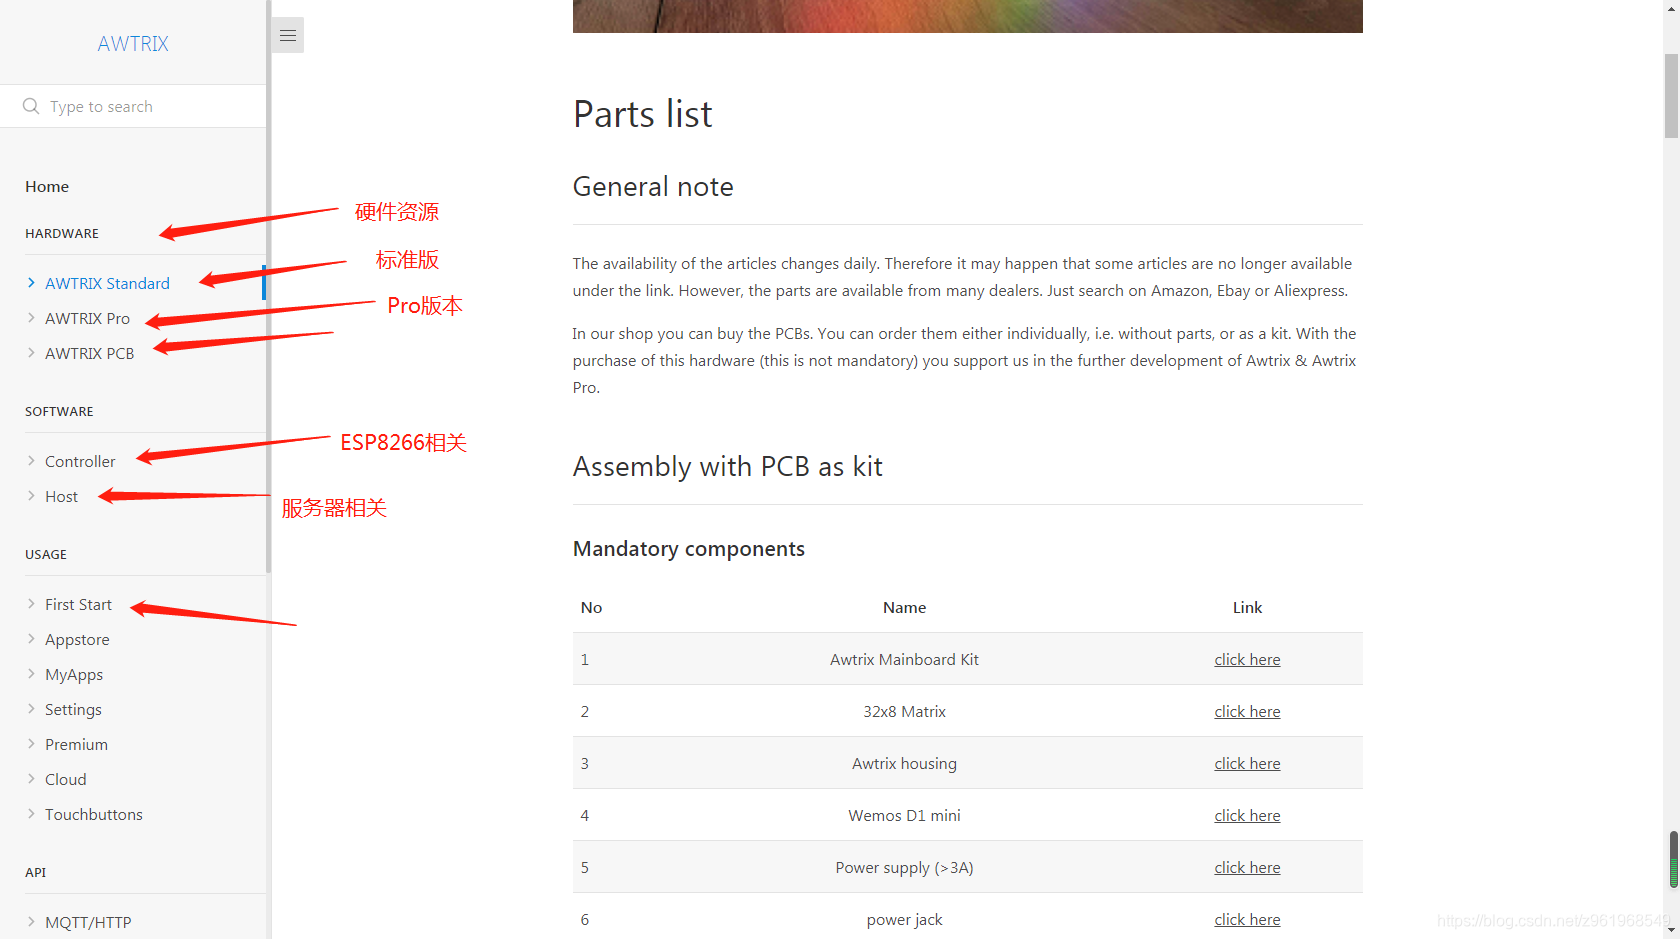The width and height of the screenshot is (1680, 939).
Task: Toggle the sidebar hamburger menu button
Action: click(287, 35)
